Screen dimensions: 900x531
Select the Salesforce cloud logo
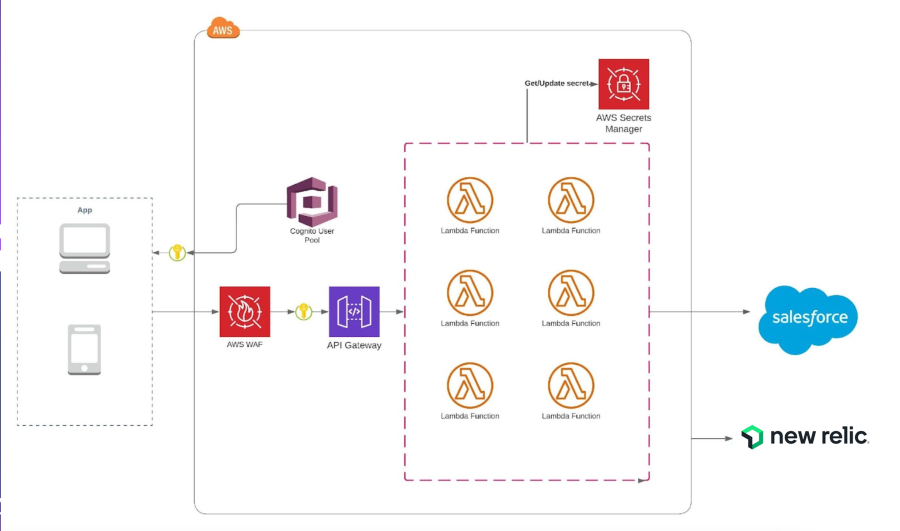[808, 319]
